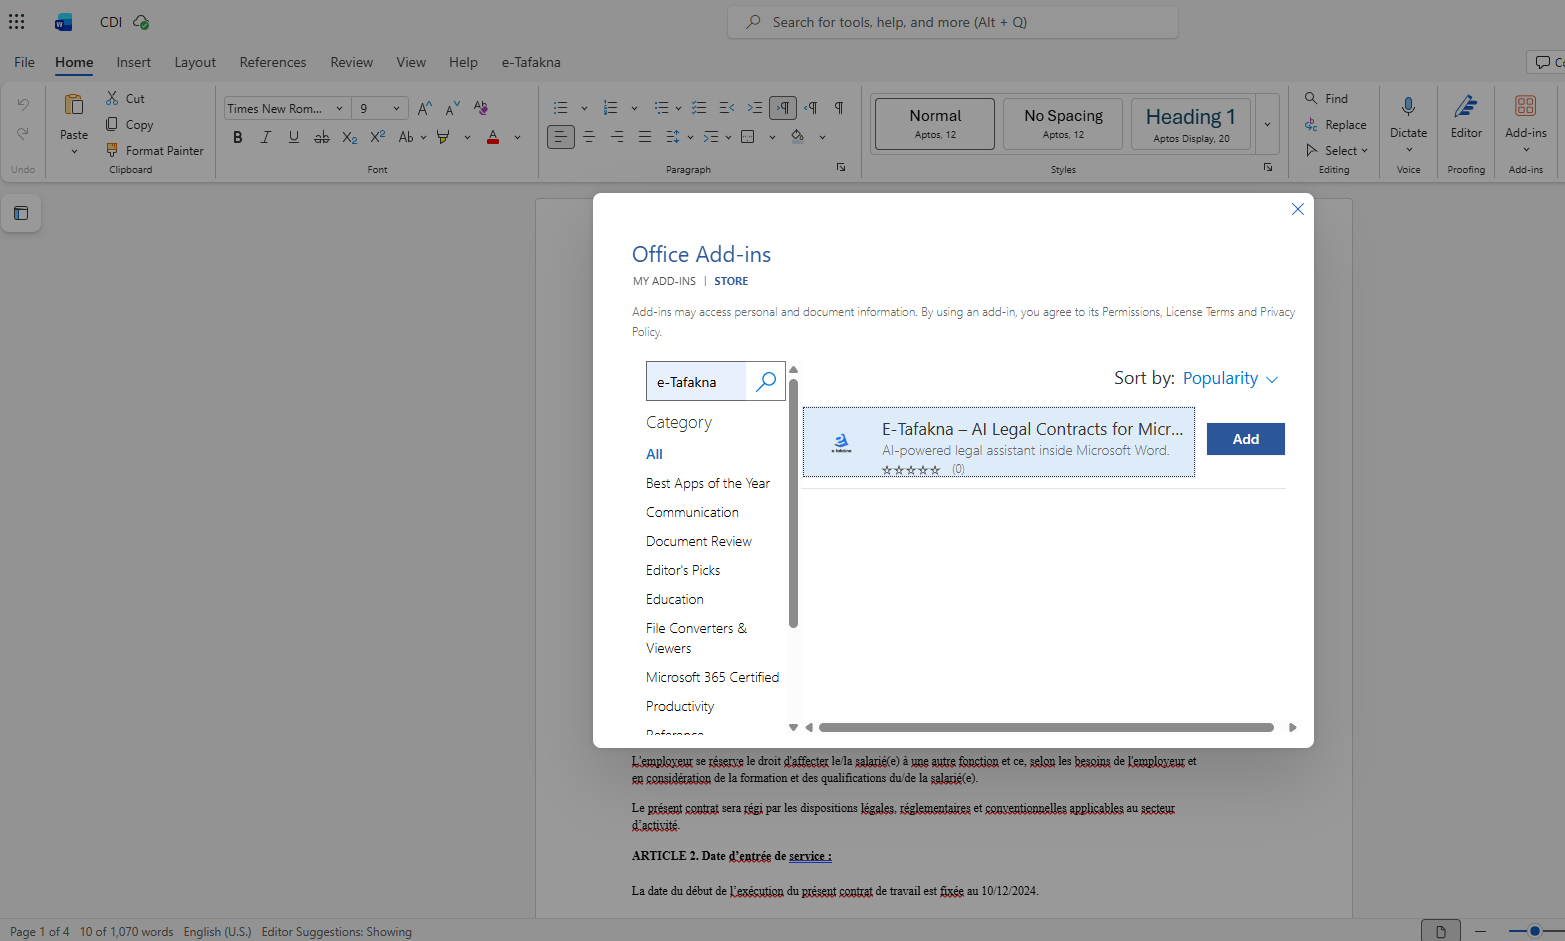Click the Cut scissors icon

112,98
